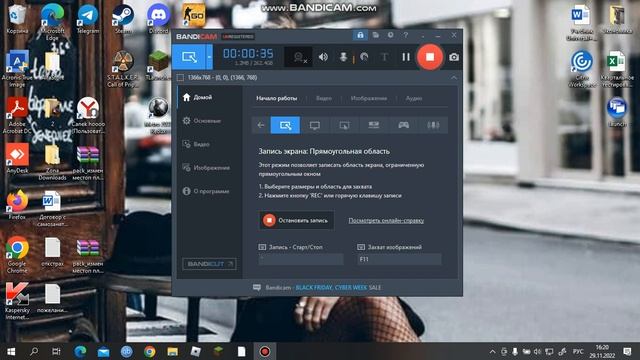Viewport: 640px width, 360px height.
Task: Open File Explorer from the taskbar
Action: 172,351
